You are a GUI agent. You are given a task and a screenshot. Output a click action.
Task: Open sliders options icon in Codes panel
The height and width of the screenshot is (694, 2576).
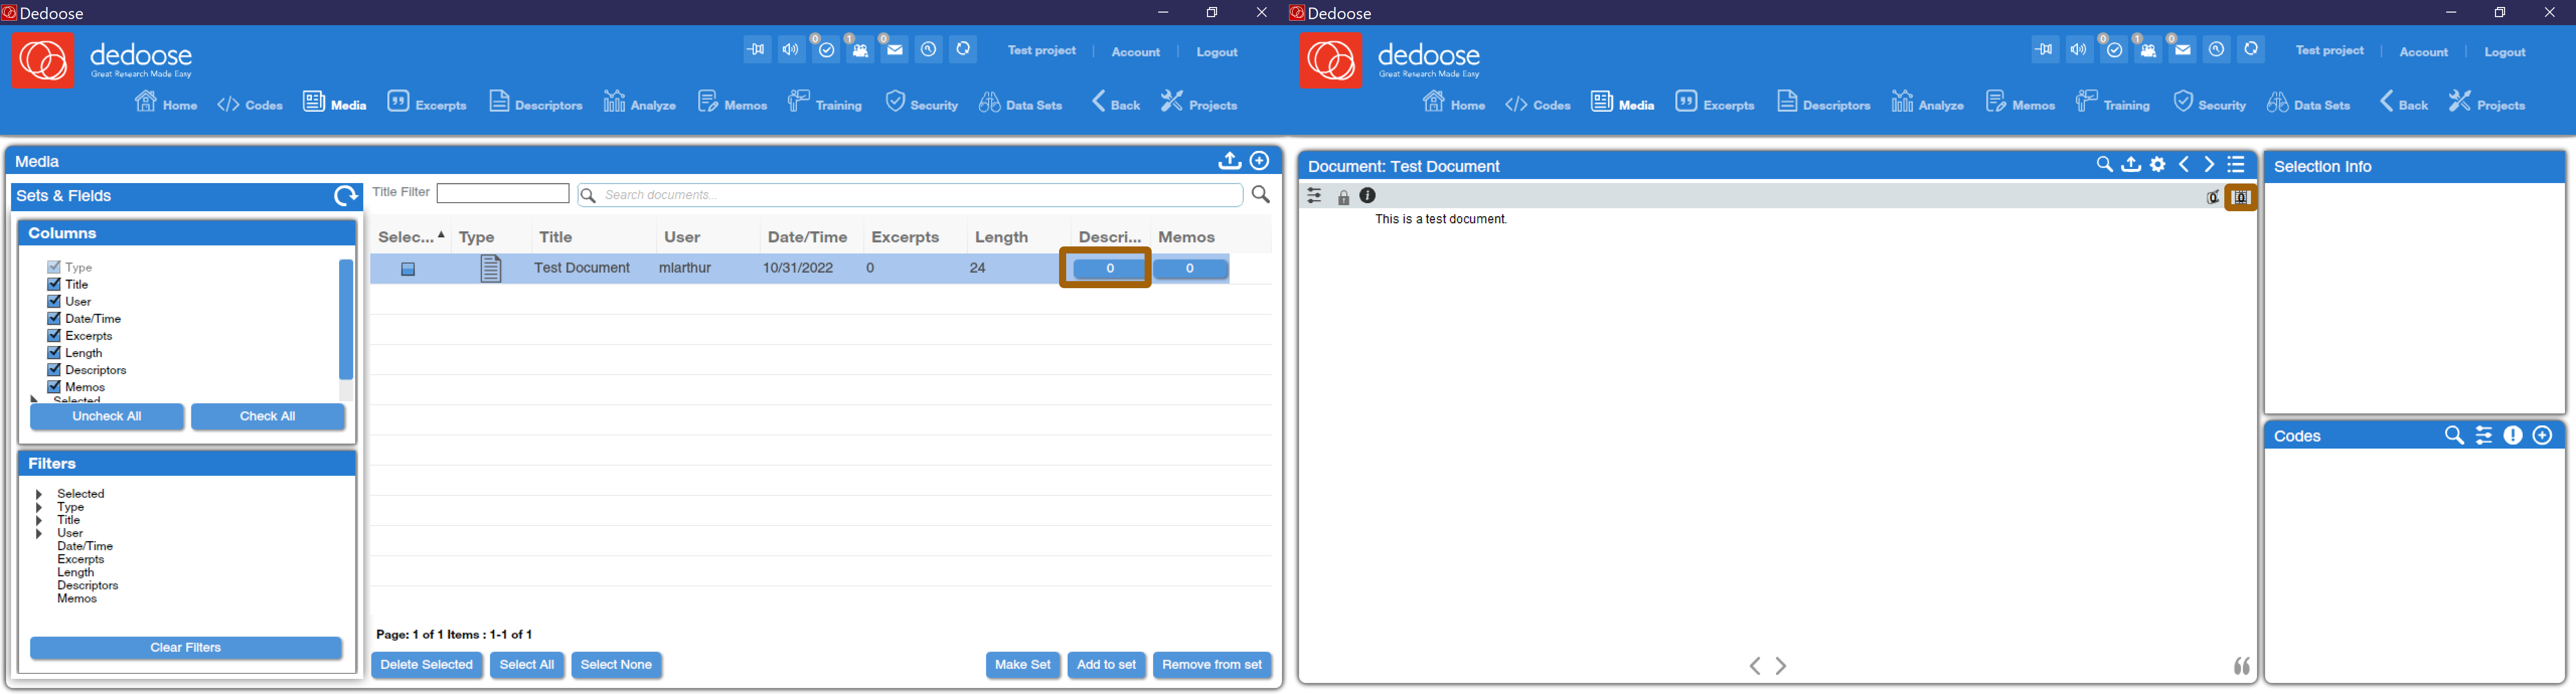pos(2484,435)
